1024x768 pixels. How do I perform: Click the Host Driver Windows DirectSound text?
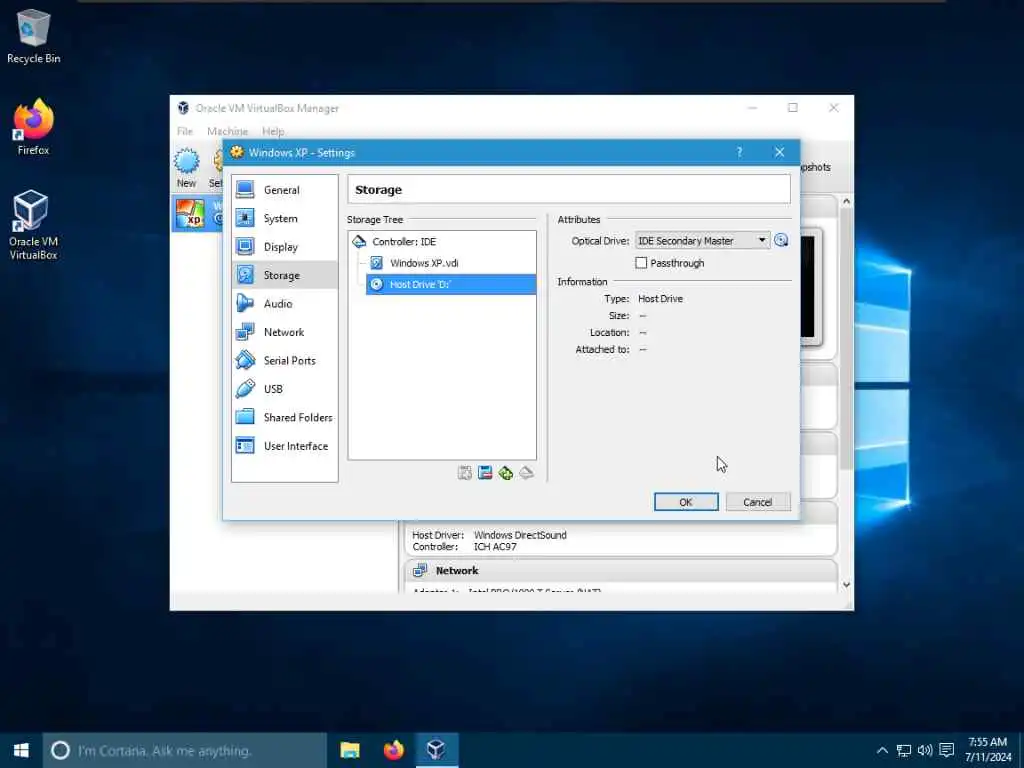pyautogui.click(x=489, y=536)
